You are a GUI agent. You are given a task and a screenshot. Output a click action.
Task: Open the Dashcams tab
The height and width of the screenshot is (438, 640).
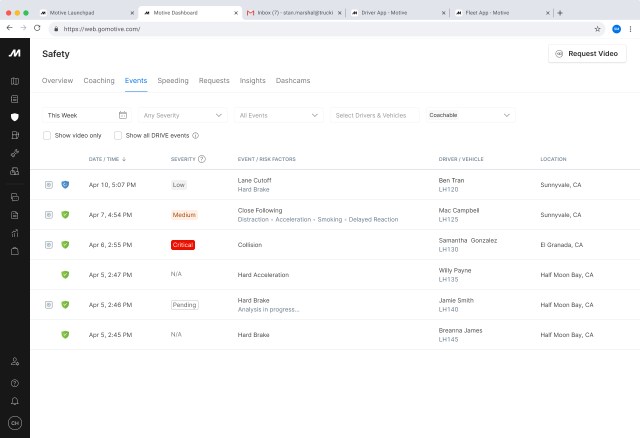pos(293,80)
